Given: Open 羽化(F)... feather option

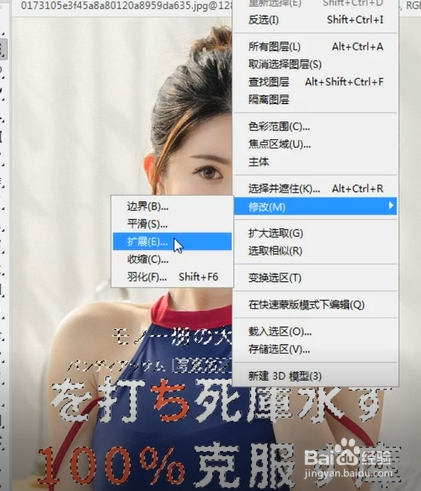Looking at the screenshot, I should (172, 277).
